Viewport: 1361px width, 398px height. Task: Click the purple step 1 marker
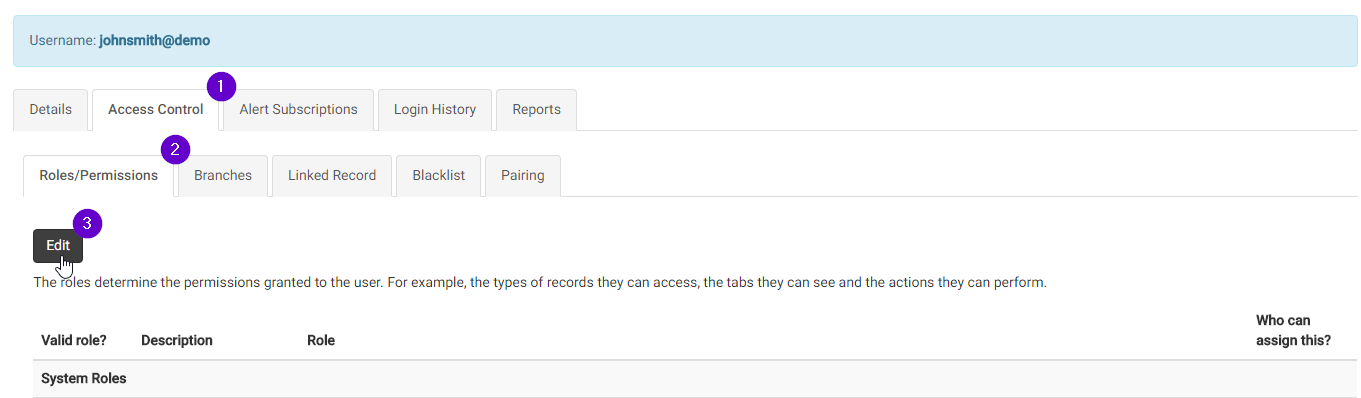pos(221,86)
